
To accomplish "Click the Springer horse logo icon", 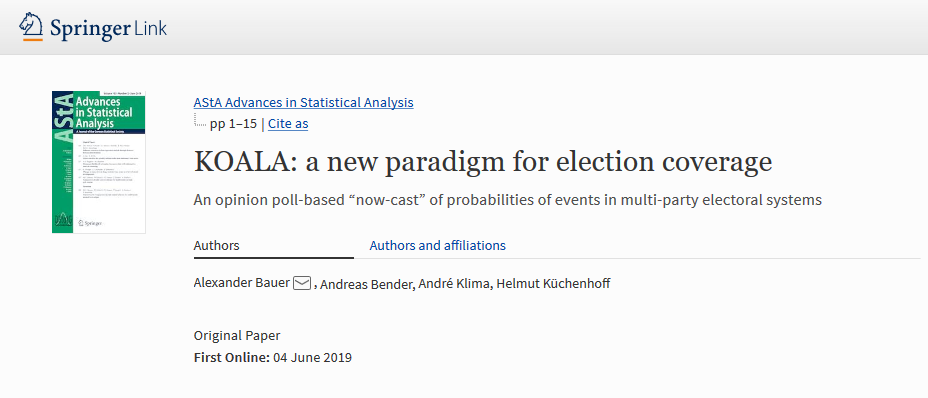I will point(31,27).
